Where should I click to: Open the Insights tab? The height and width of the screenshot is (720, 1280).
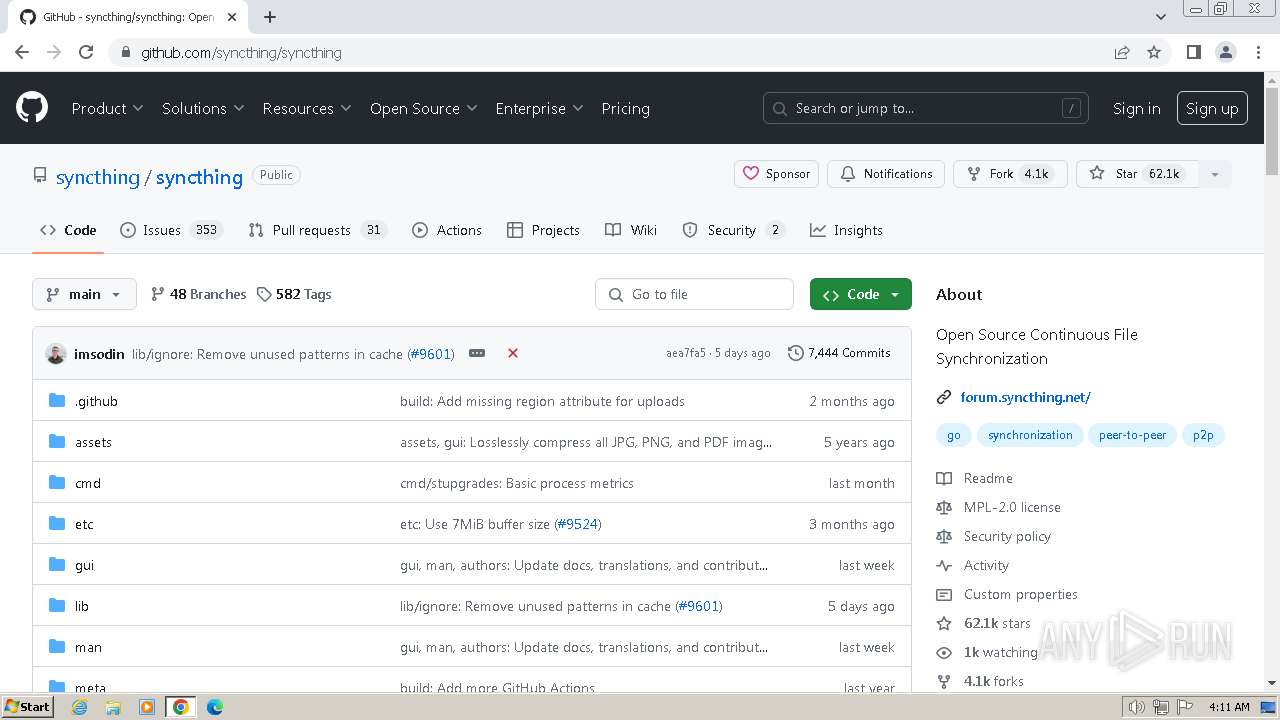click(846, 230)
